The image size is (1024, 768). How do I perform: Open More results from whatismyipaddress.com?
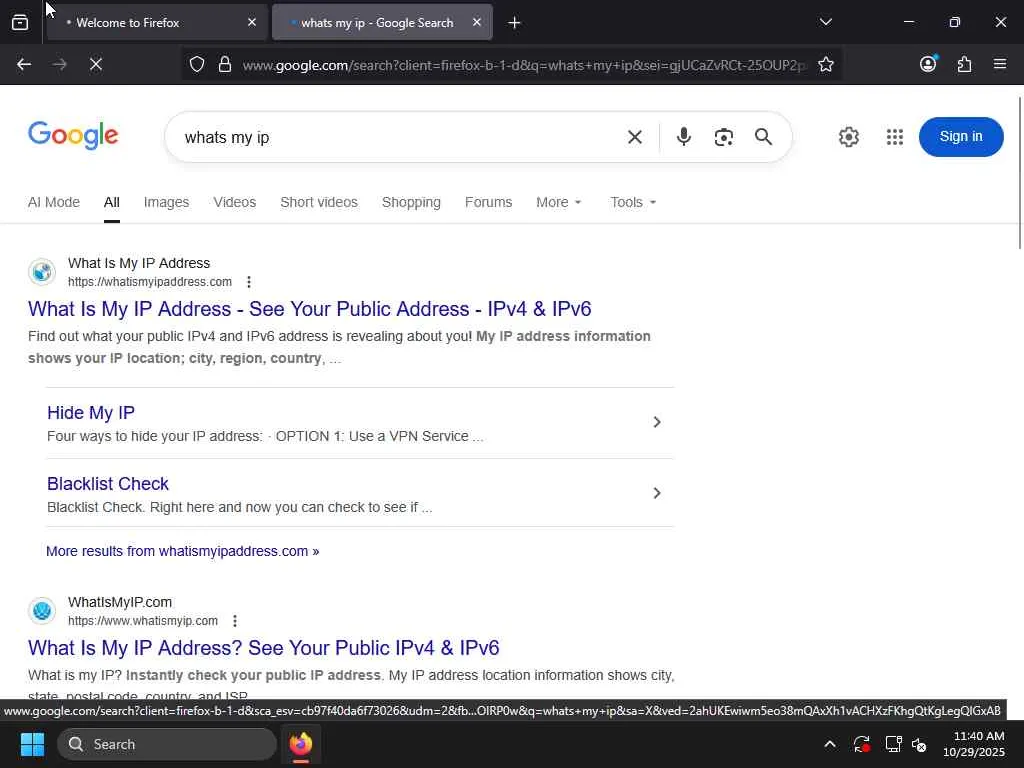[183, 551]
